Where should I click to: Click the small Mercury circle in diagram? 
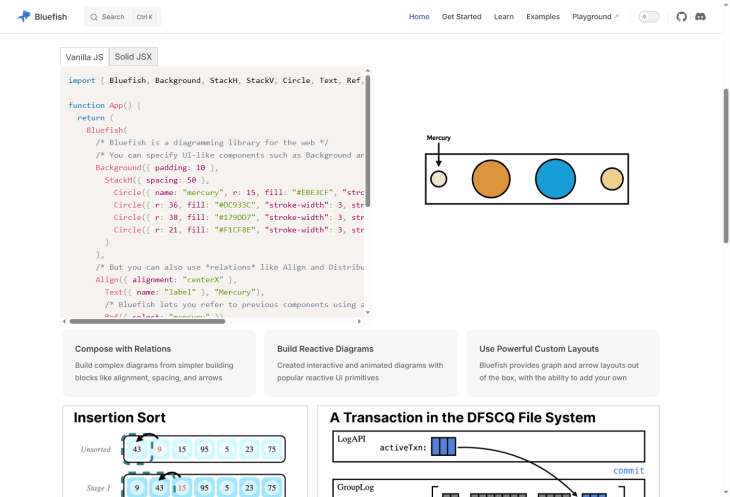pos(439,179)
